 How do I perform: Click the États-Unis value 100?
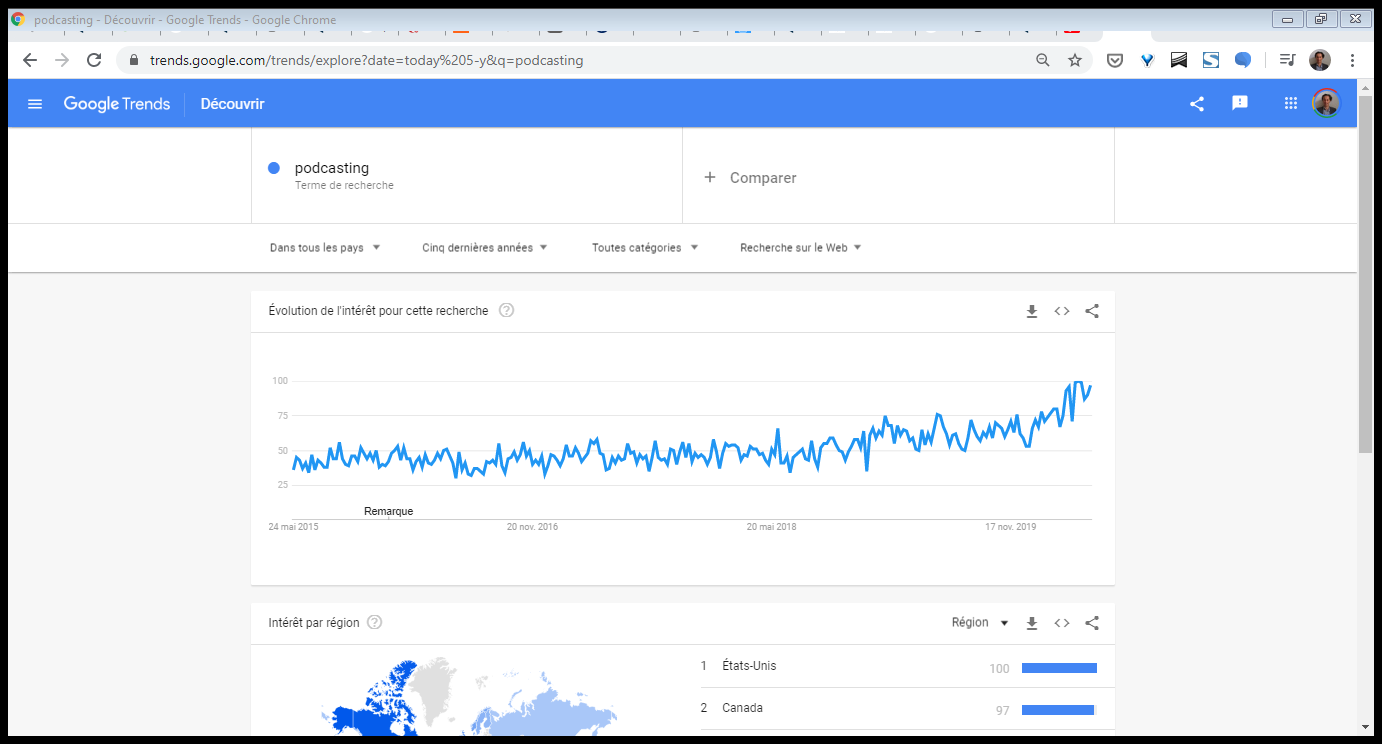(x=999, y=669)
